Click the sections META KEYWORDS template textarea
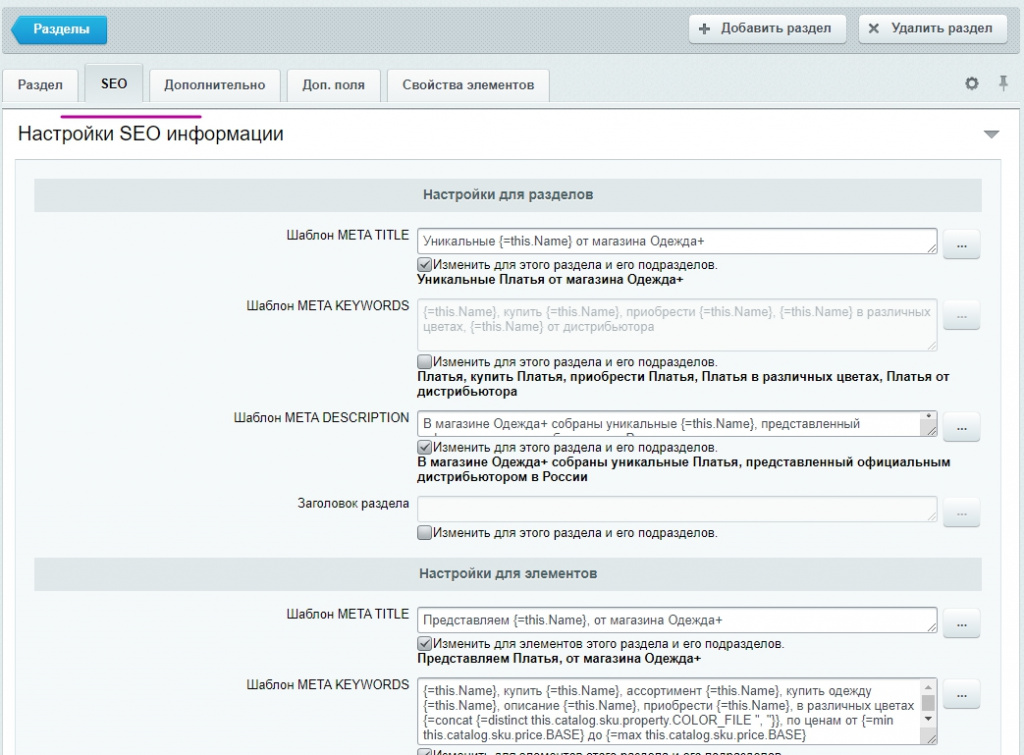The image size is (1024, 755). pos(677,325)
